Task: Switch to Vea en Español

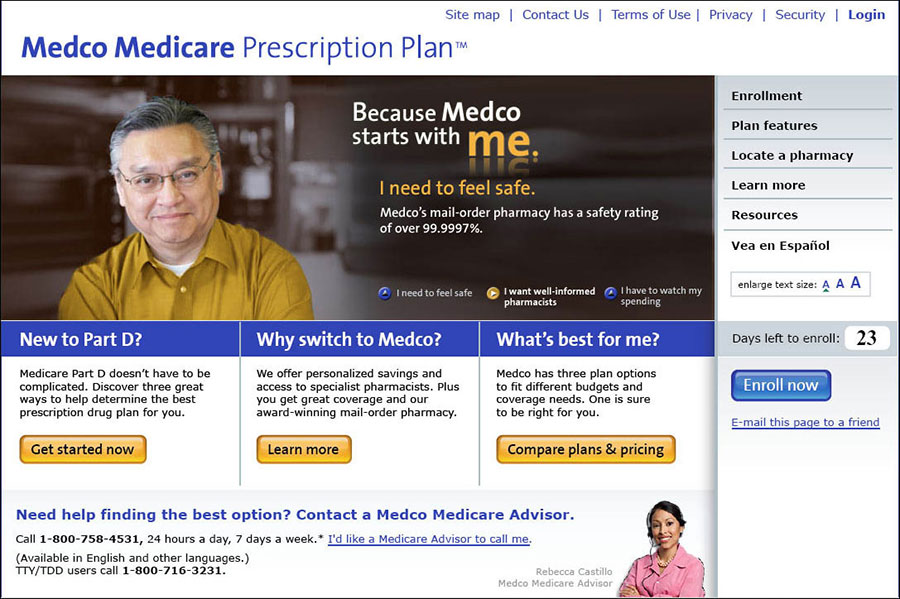Action: (780, 246)
